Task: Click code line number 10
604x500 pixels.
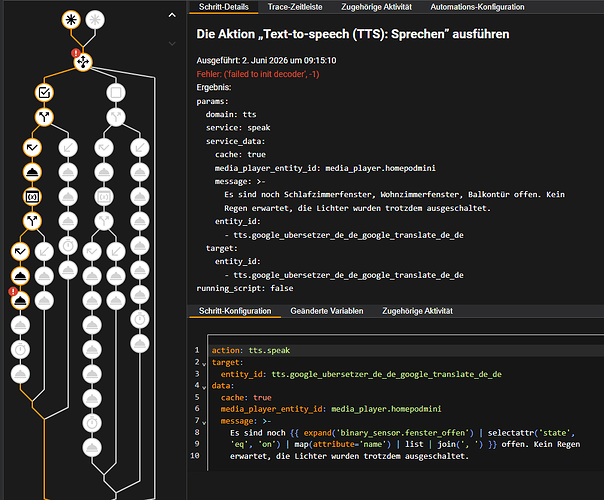Action: [195, 456]
